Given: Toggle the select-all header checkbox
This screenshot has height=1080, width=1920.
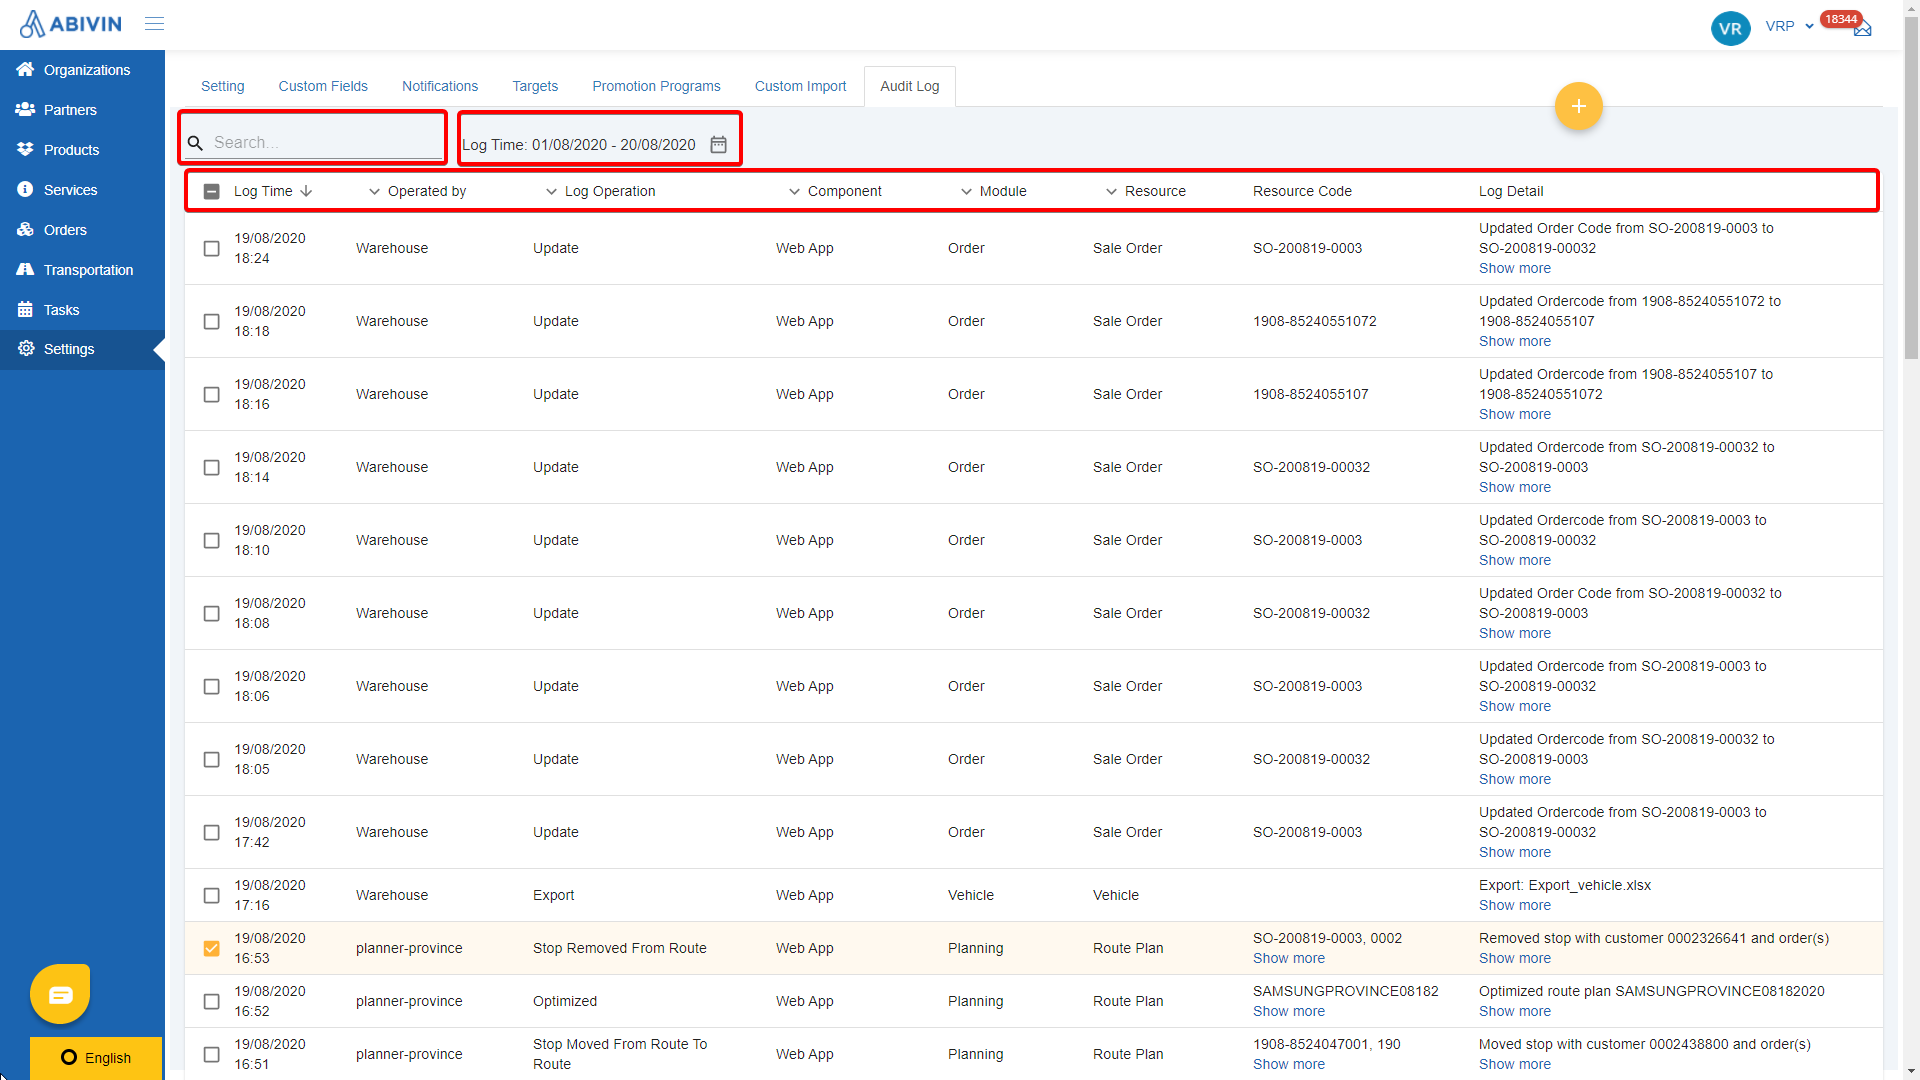Looking at the screenshot, I should pos(211,191).
